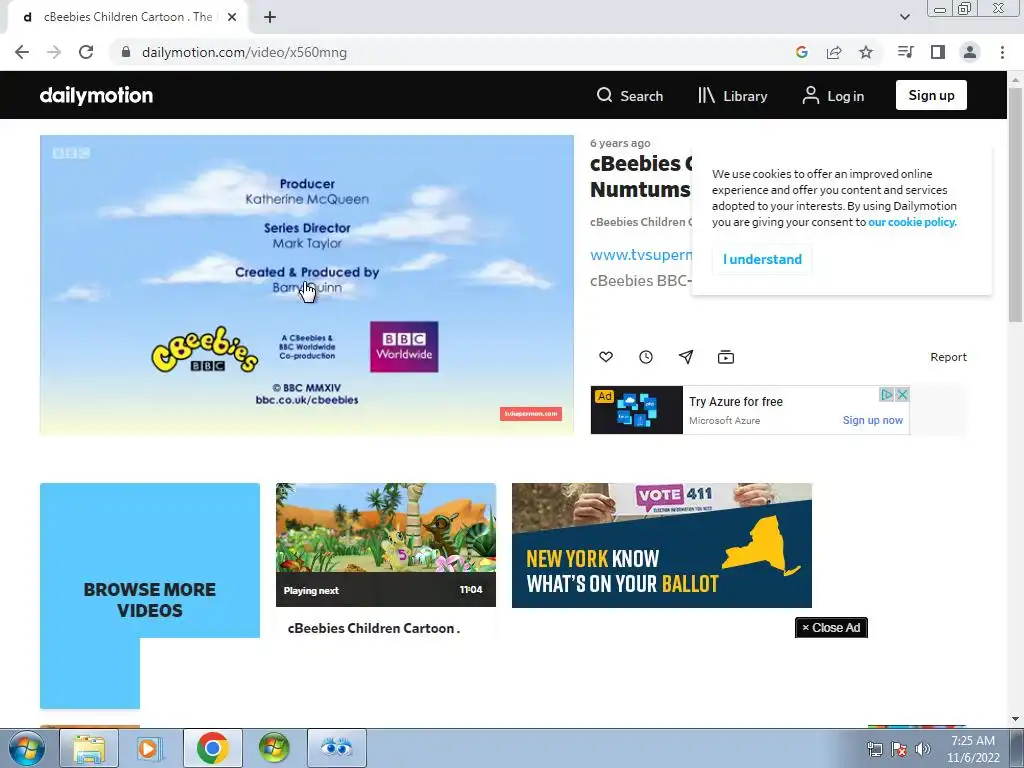Click the Chrome taskbar icon
Image resolution: width=1024 pixels, height=768 pixels.
click(x=212, y=748)
